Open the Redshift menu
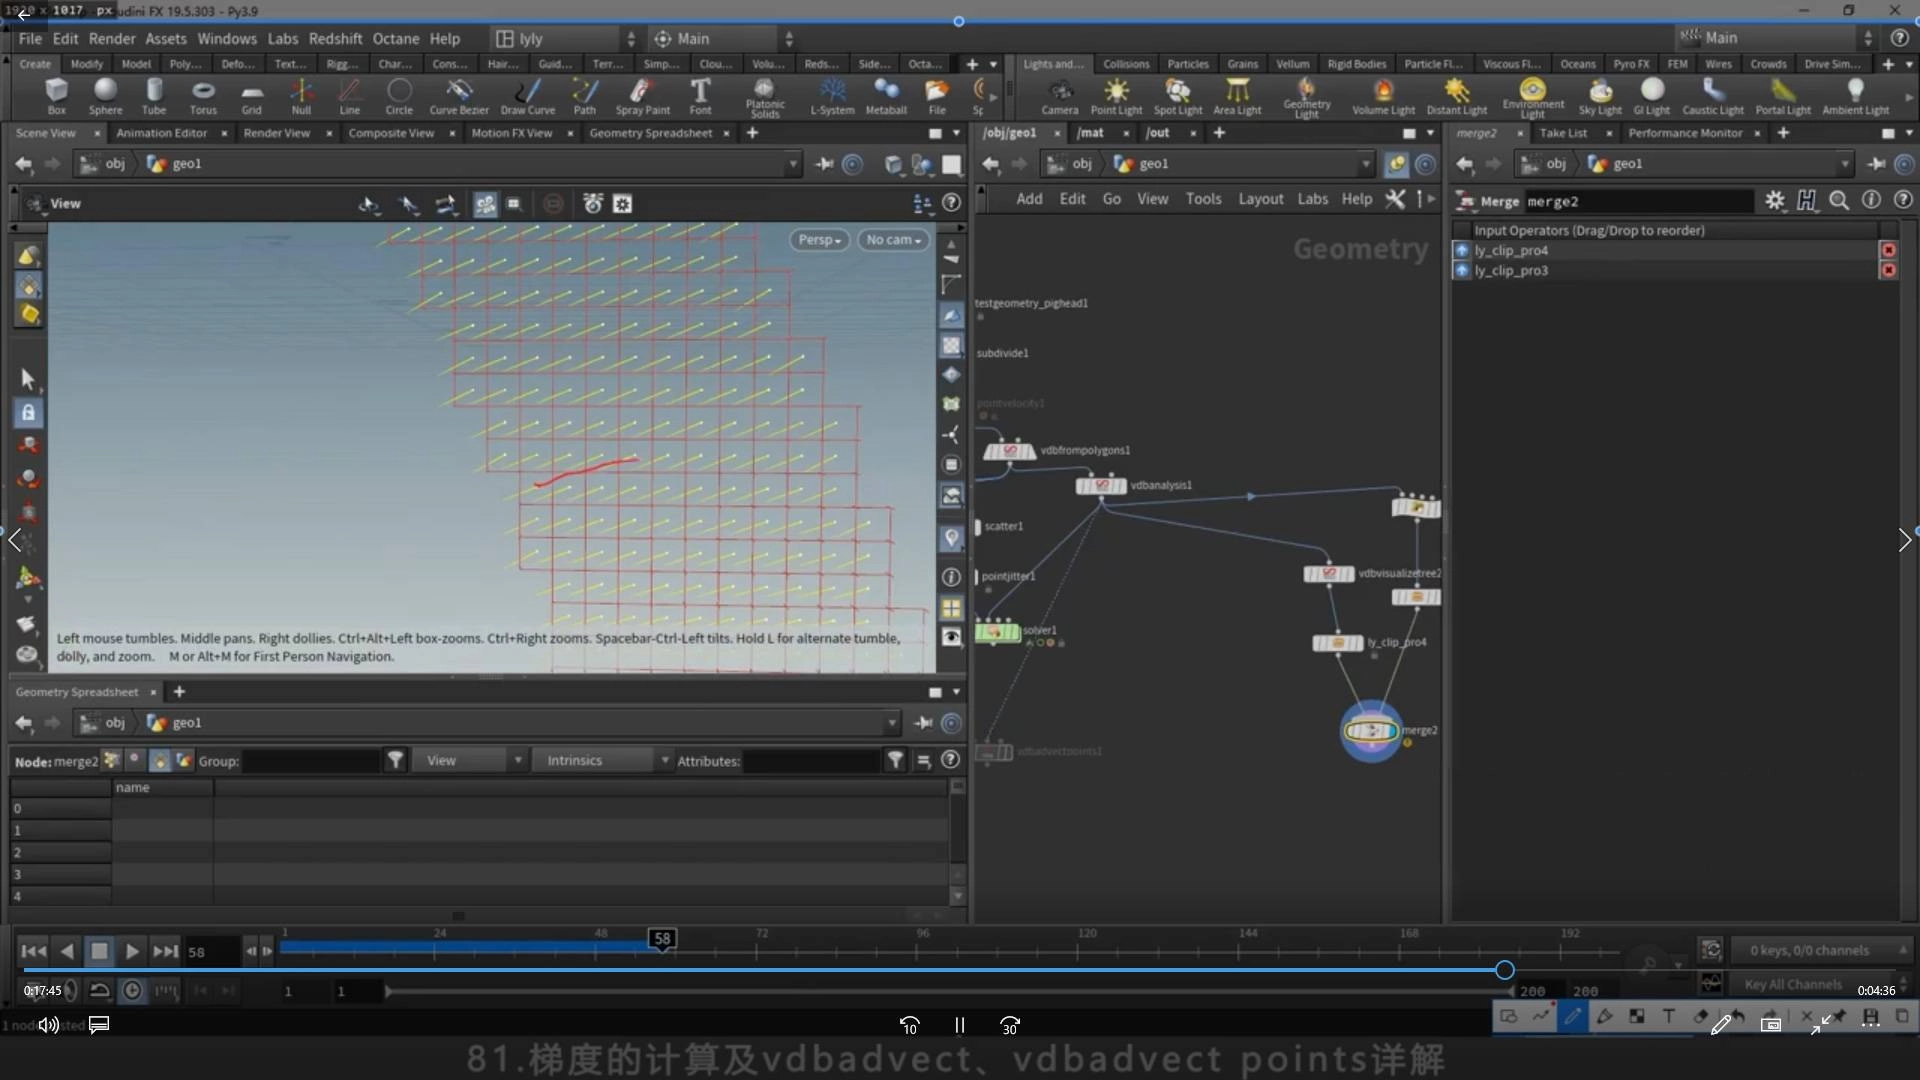This screenshot has height=1080, width=1920. click(x=335, y=39)
